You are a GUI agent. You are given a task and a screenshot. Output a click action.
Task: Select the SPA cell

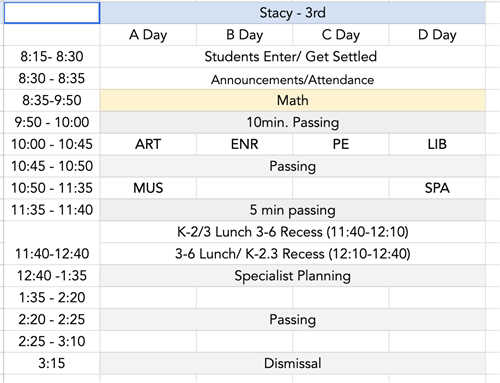point(437,188)
